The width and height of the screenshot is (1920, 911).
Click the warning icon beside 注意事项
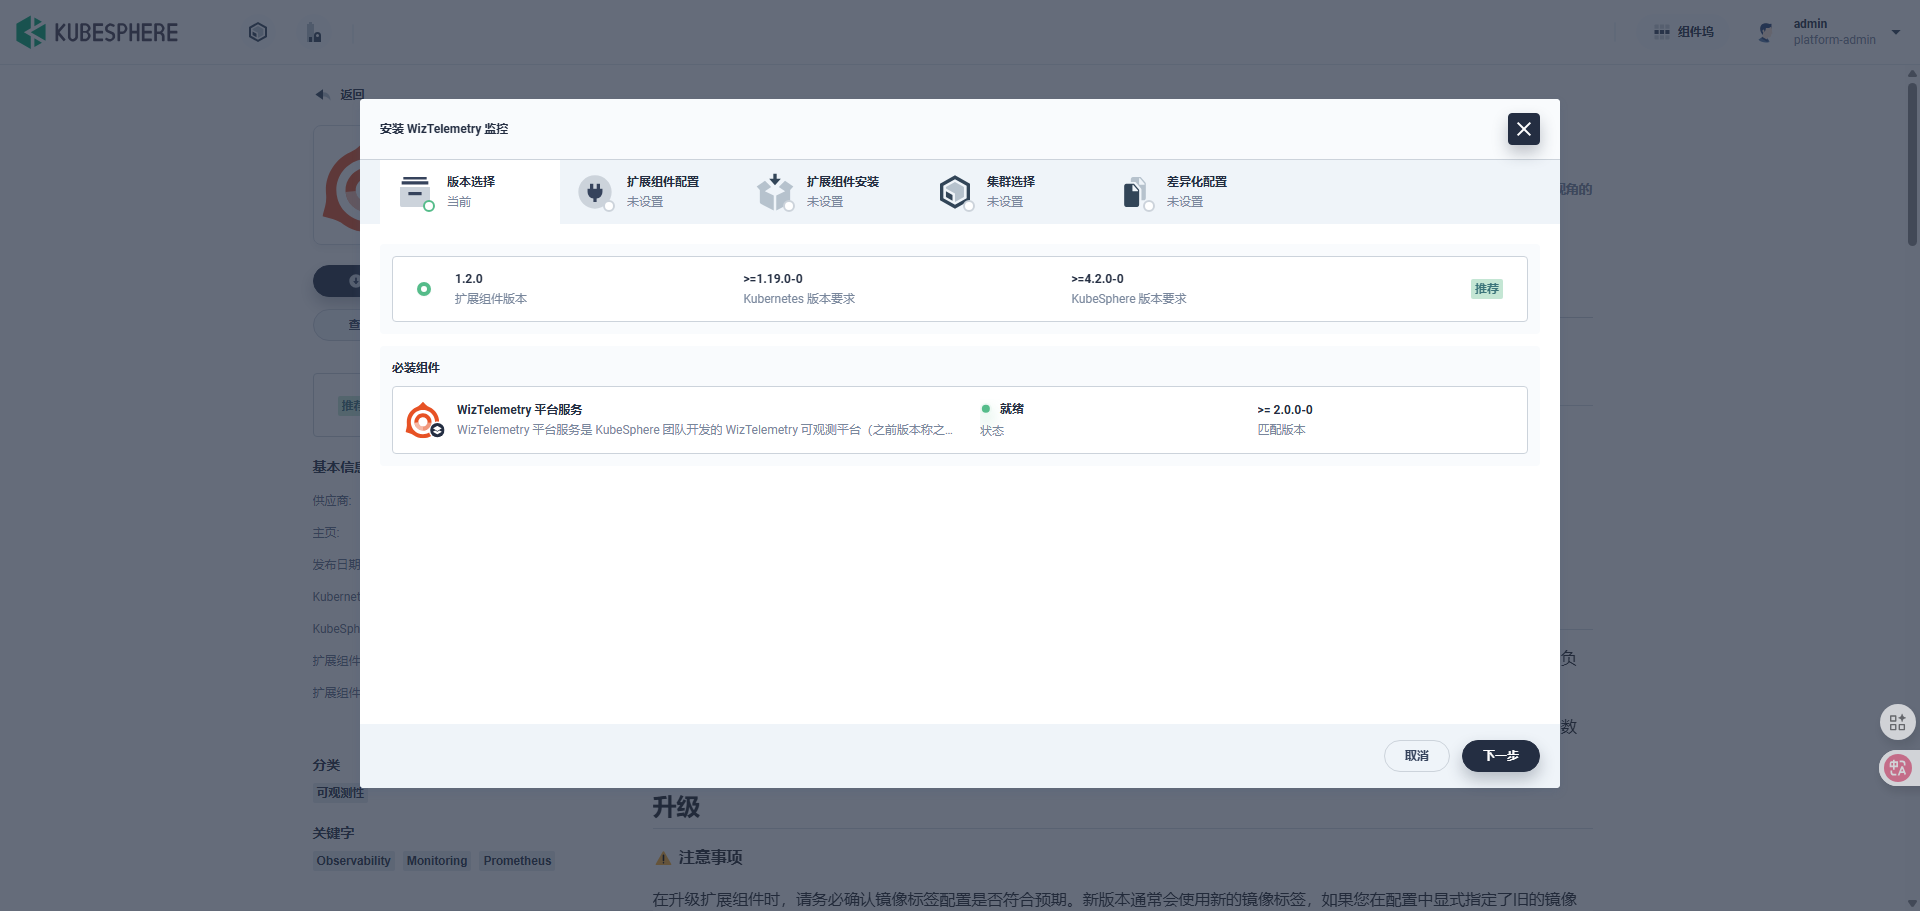point(663,858)
